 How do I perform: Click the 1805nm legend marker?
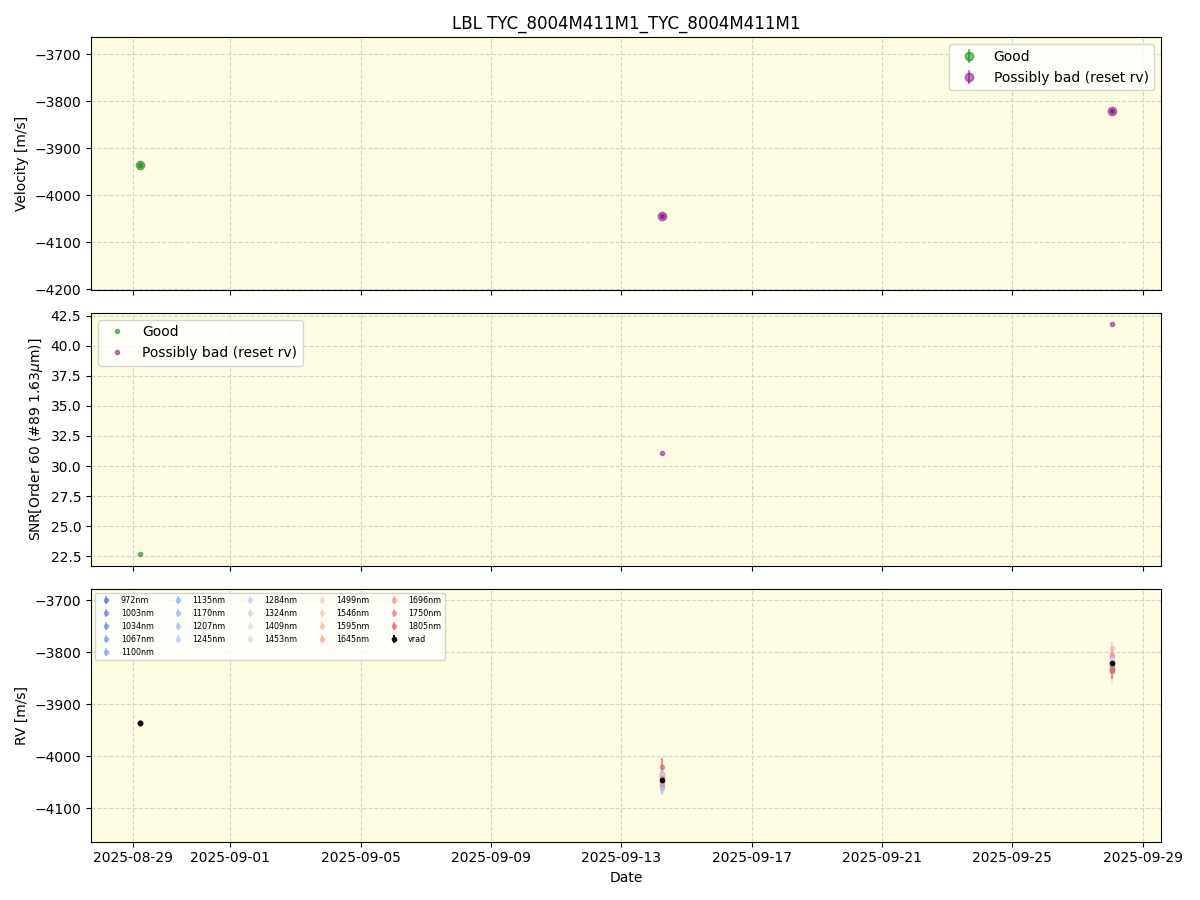tap(394, 626)
